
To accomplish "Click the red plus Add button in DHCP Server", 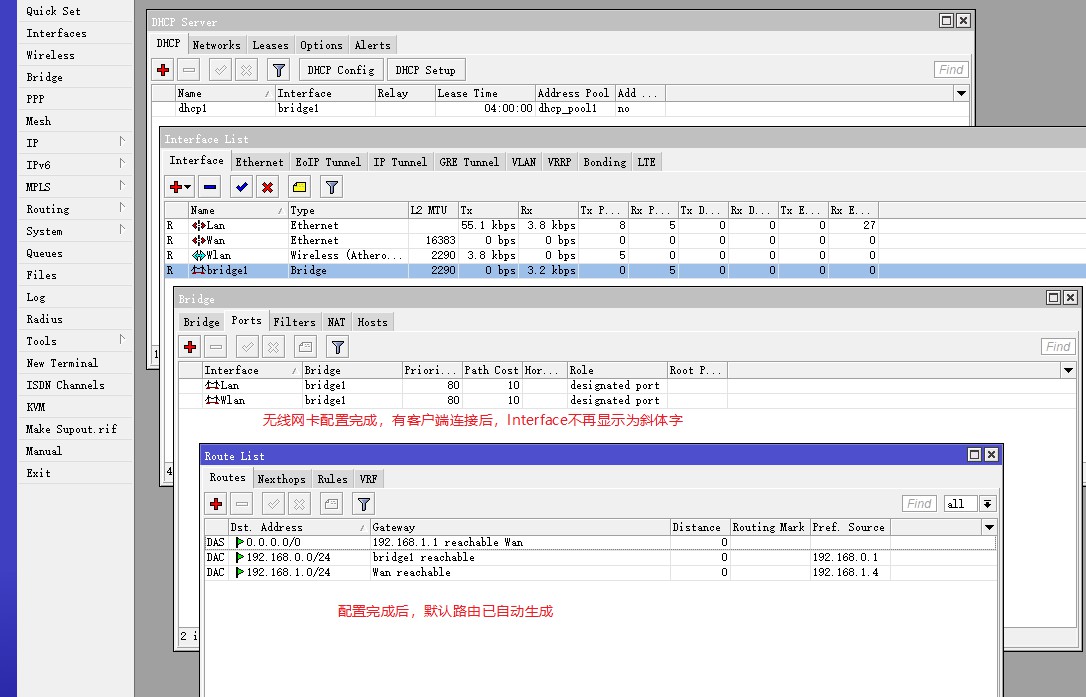I will tap(163, 70).
